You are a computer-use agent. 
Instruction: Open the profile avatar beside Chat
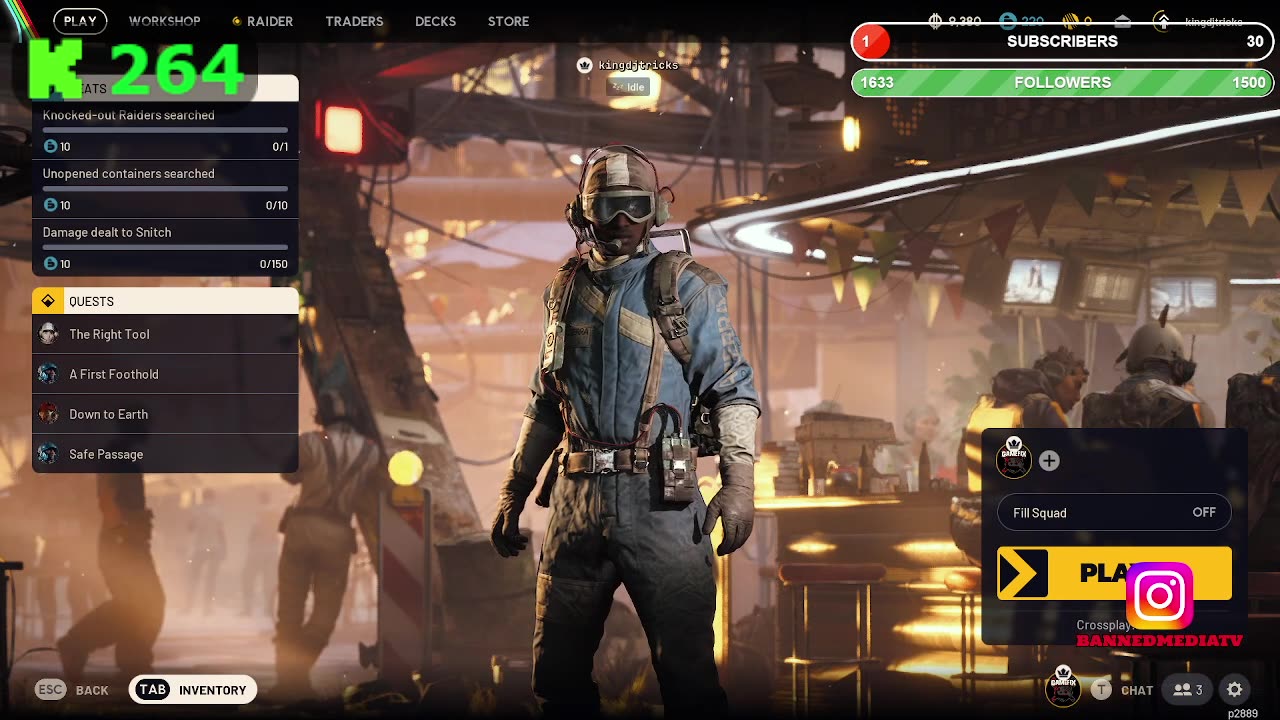pos(1063,688)
